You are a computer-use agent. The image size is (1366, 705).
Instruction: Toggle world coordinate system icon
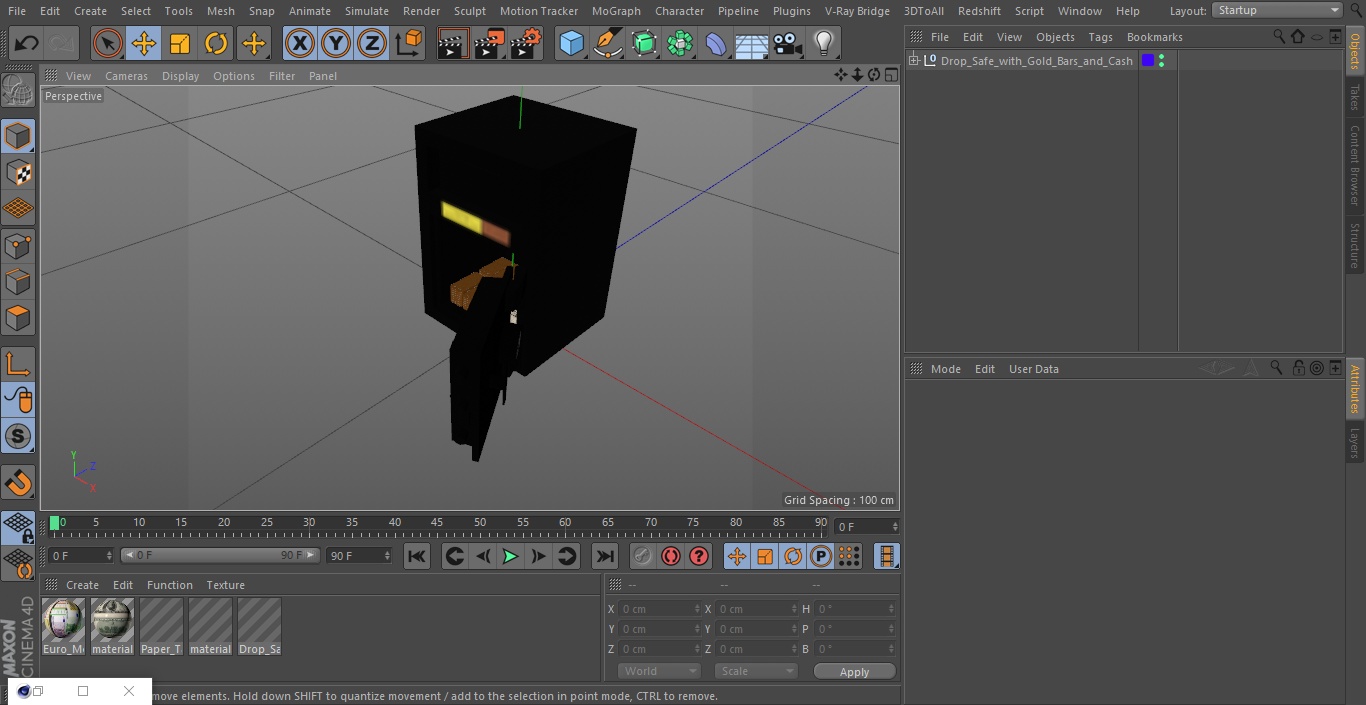coord(409,43)
